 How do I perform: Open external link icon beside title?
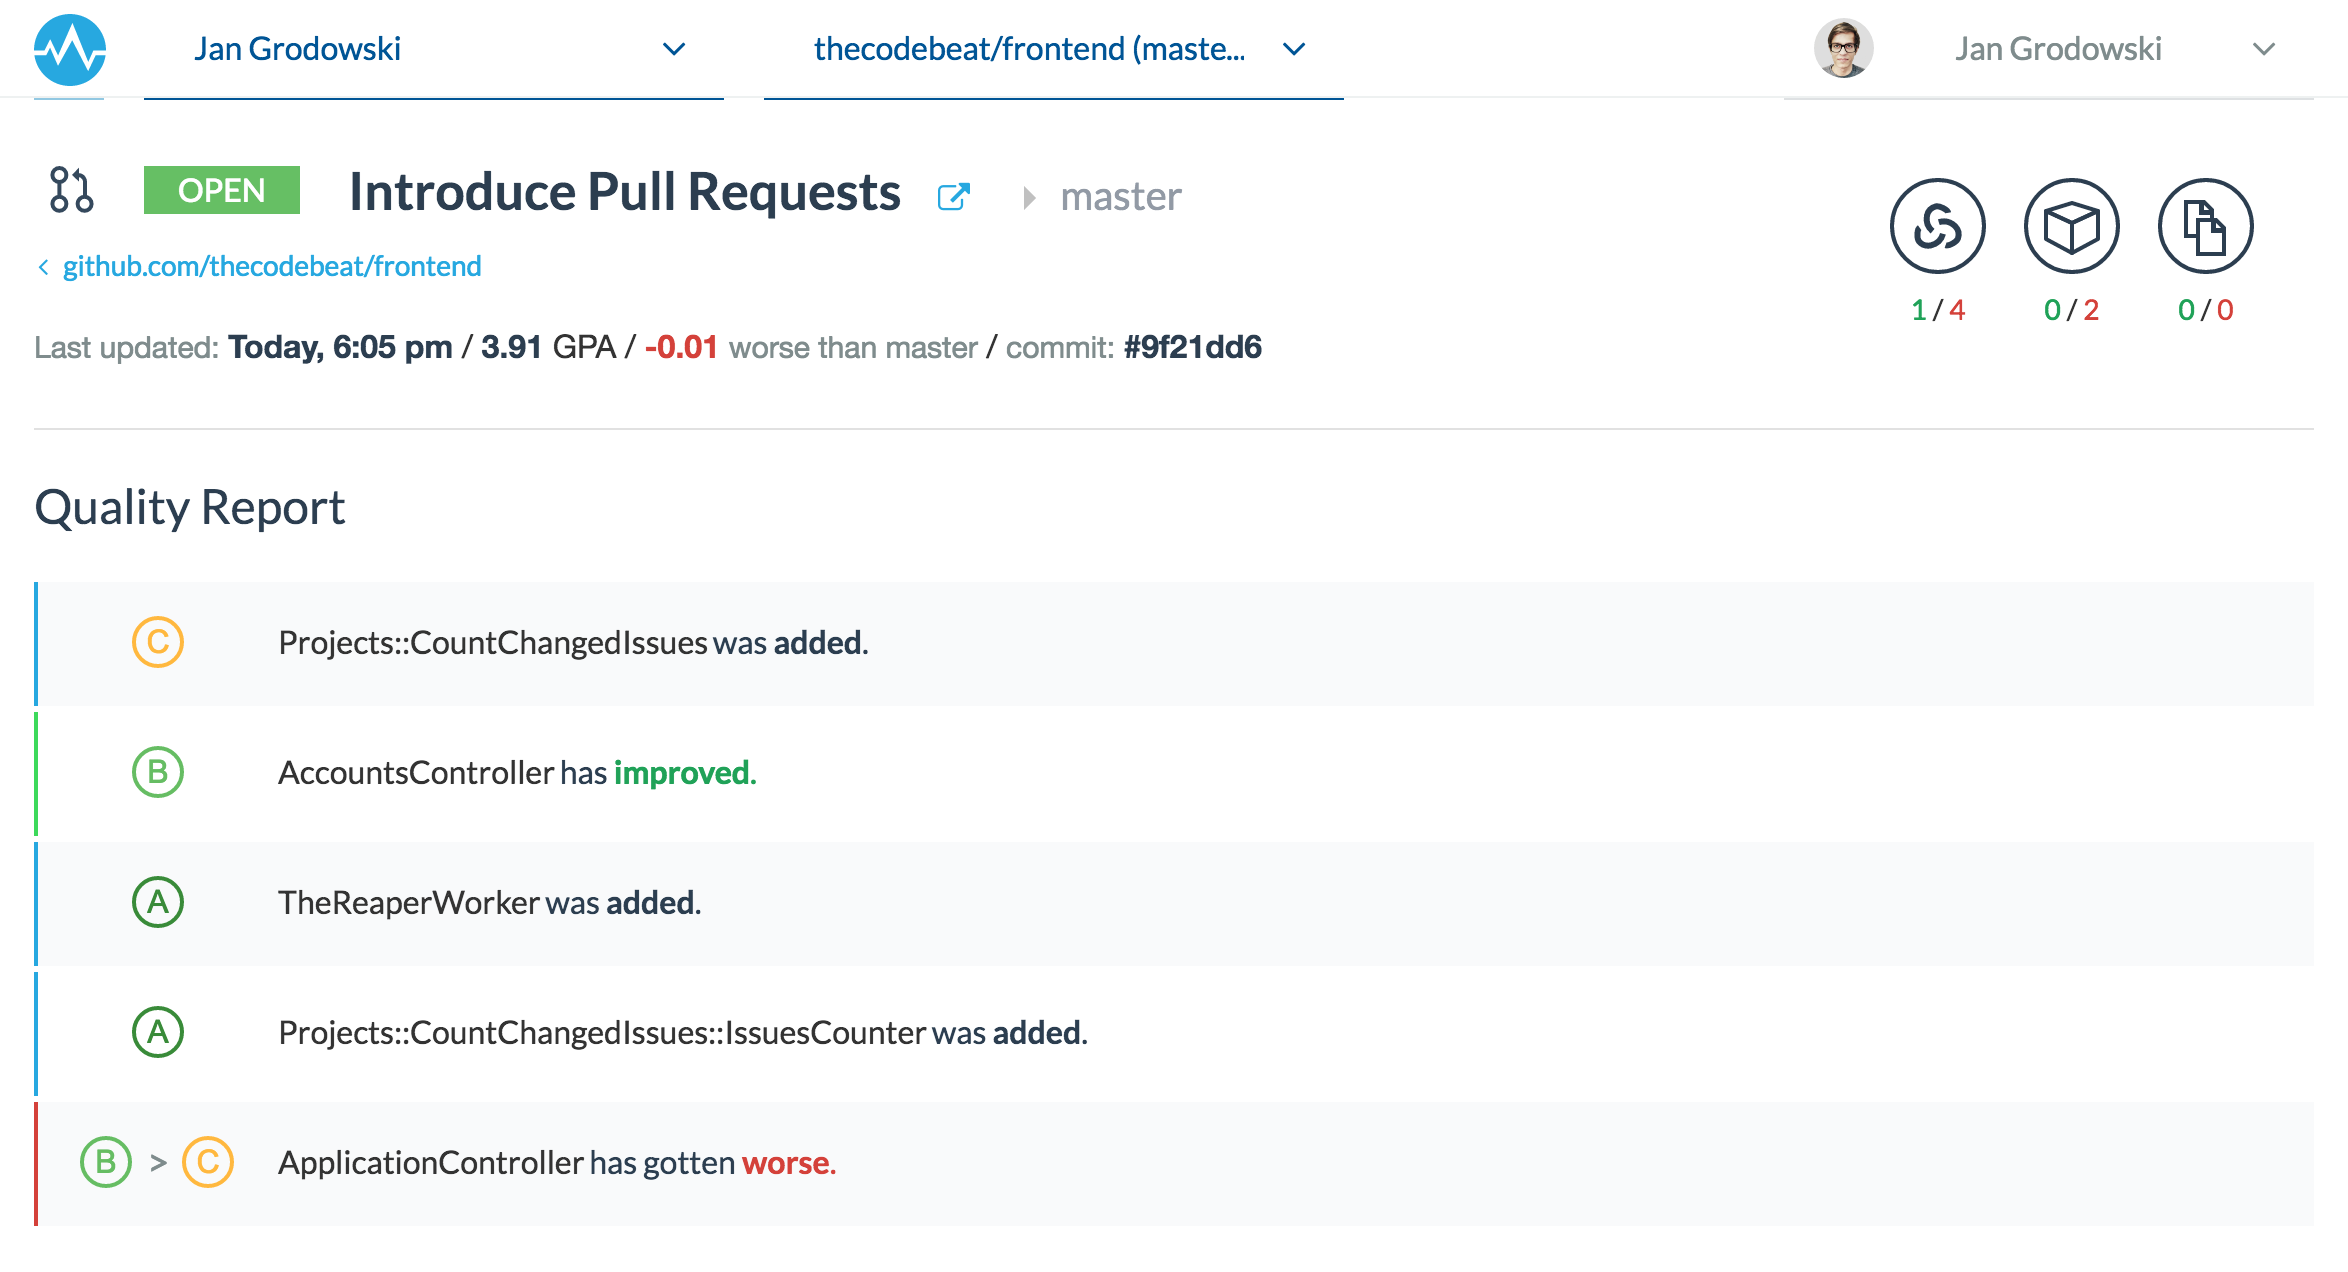953,196
